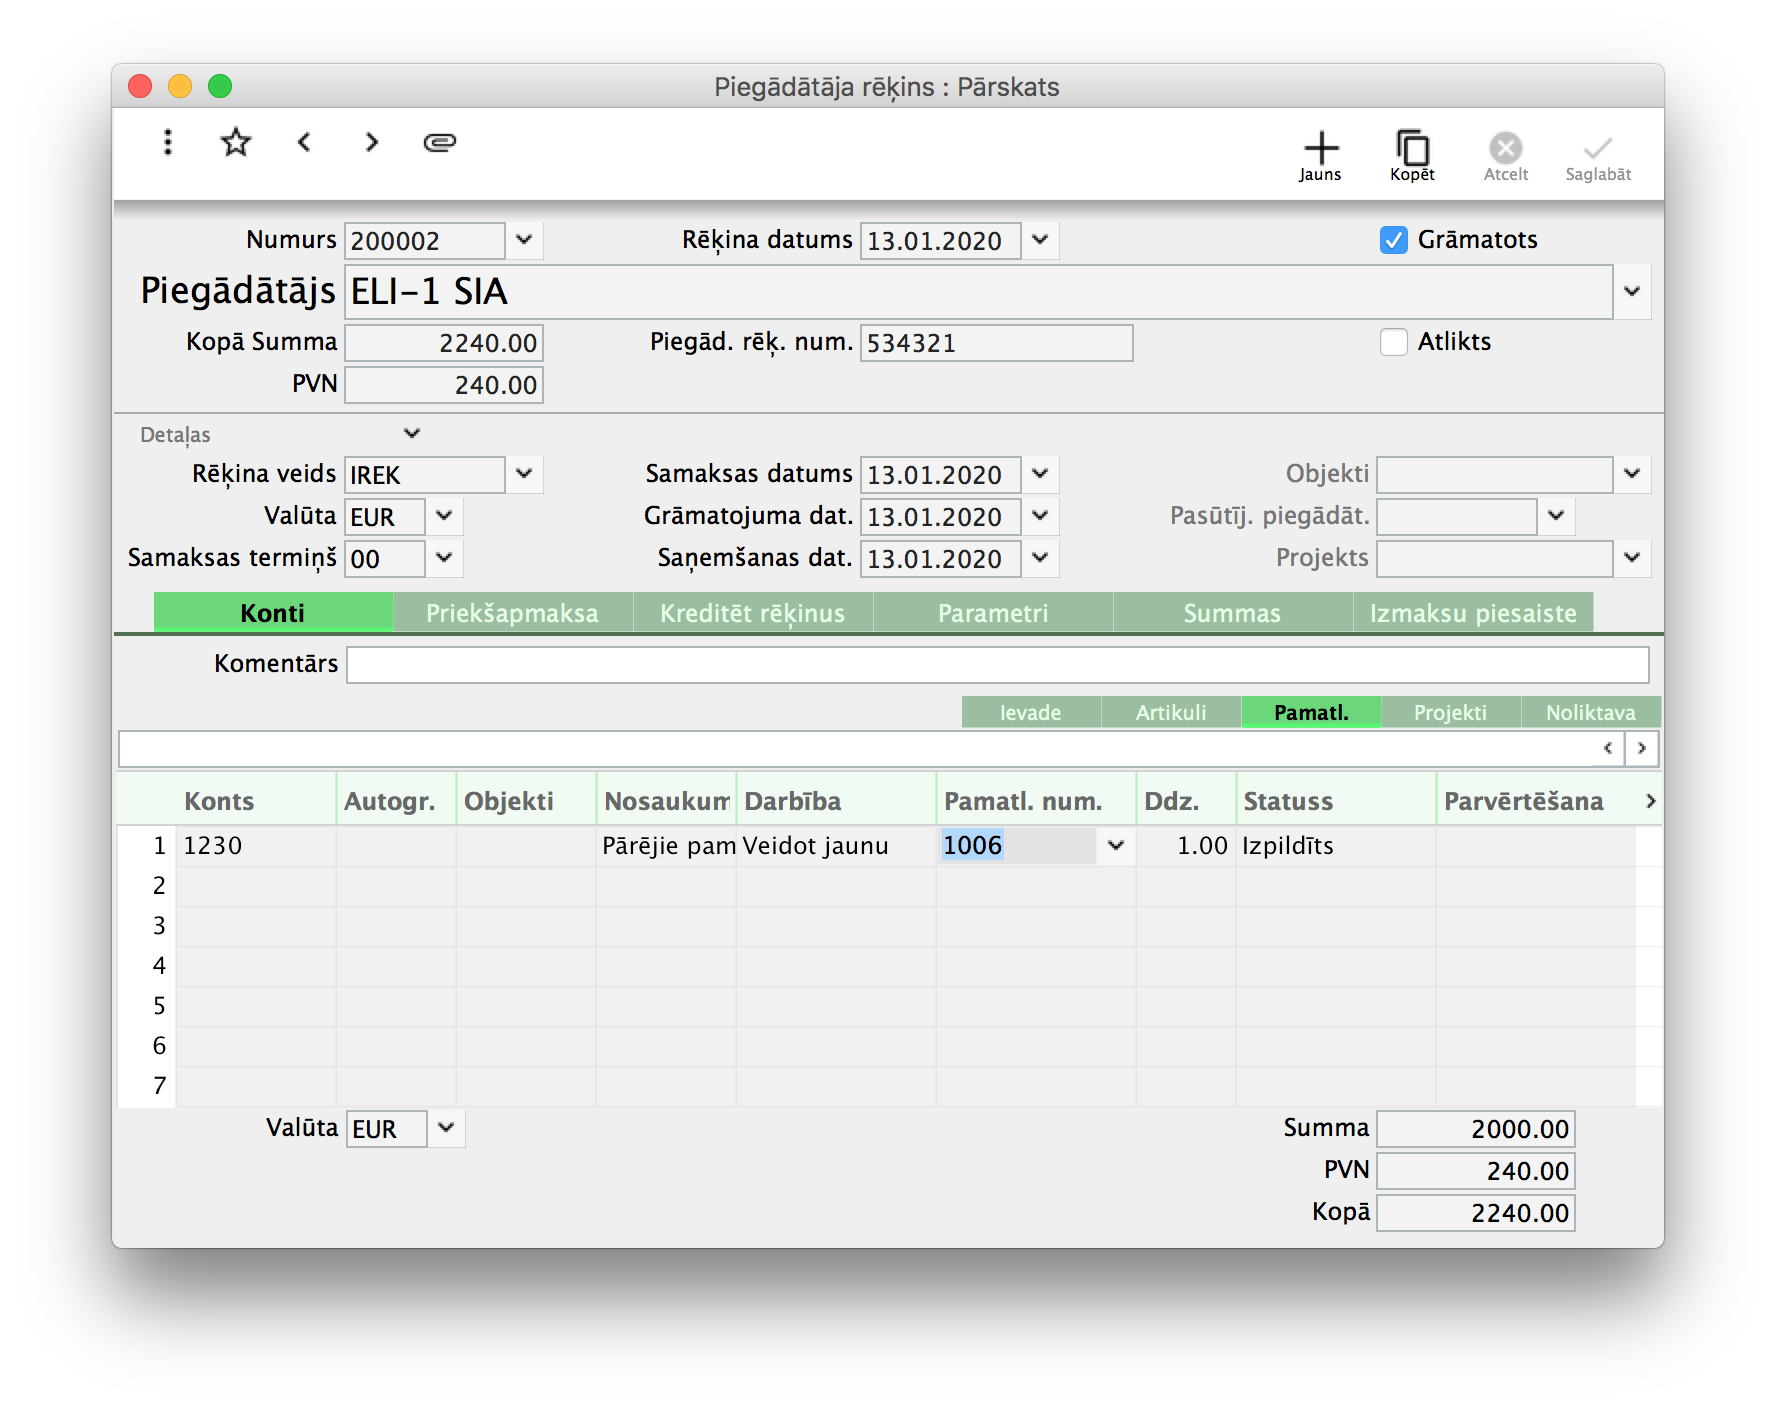Switch to the Projekti sub-tab
1776x1408 pixels.
[x=1451, y=712]
